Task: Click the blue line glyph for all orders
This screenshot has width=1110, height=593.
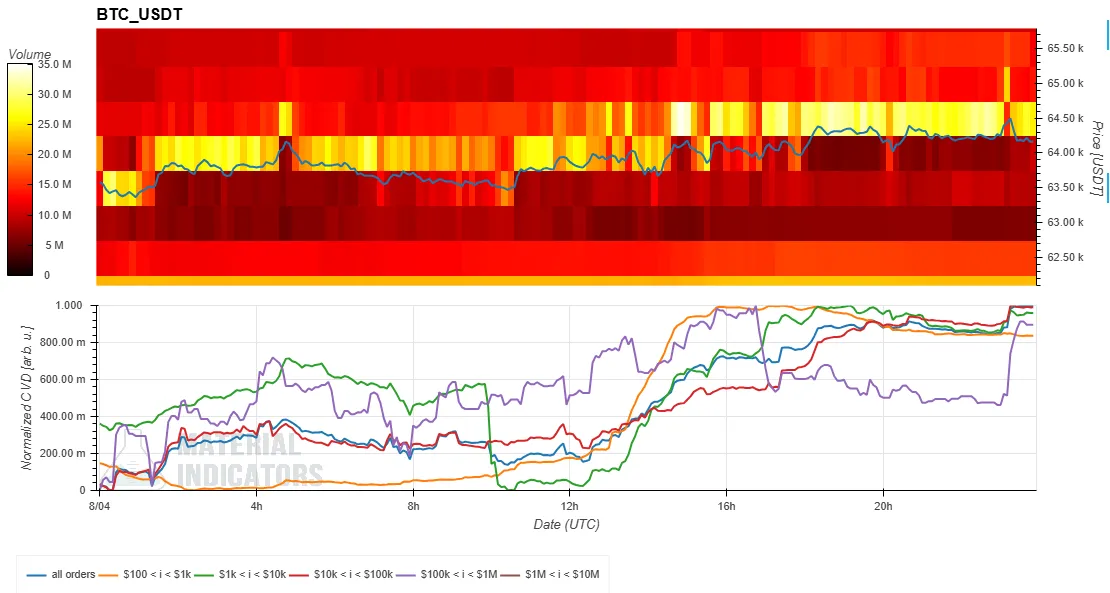Action: (37, 575)
